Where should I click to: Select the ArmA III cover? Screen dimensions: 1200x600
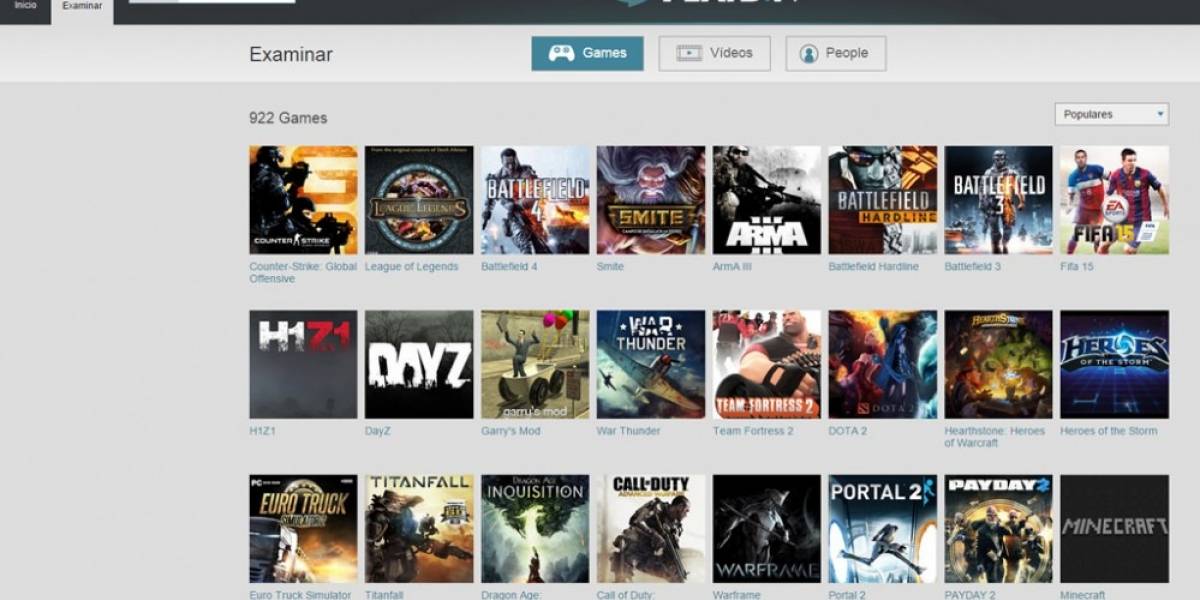(767, 200)
